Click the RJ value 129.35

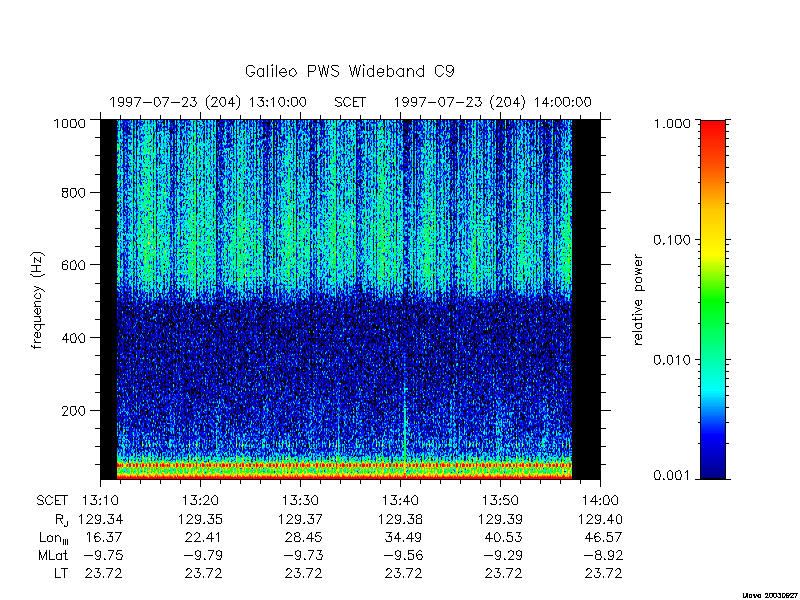click(x=200, y=519)
